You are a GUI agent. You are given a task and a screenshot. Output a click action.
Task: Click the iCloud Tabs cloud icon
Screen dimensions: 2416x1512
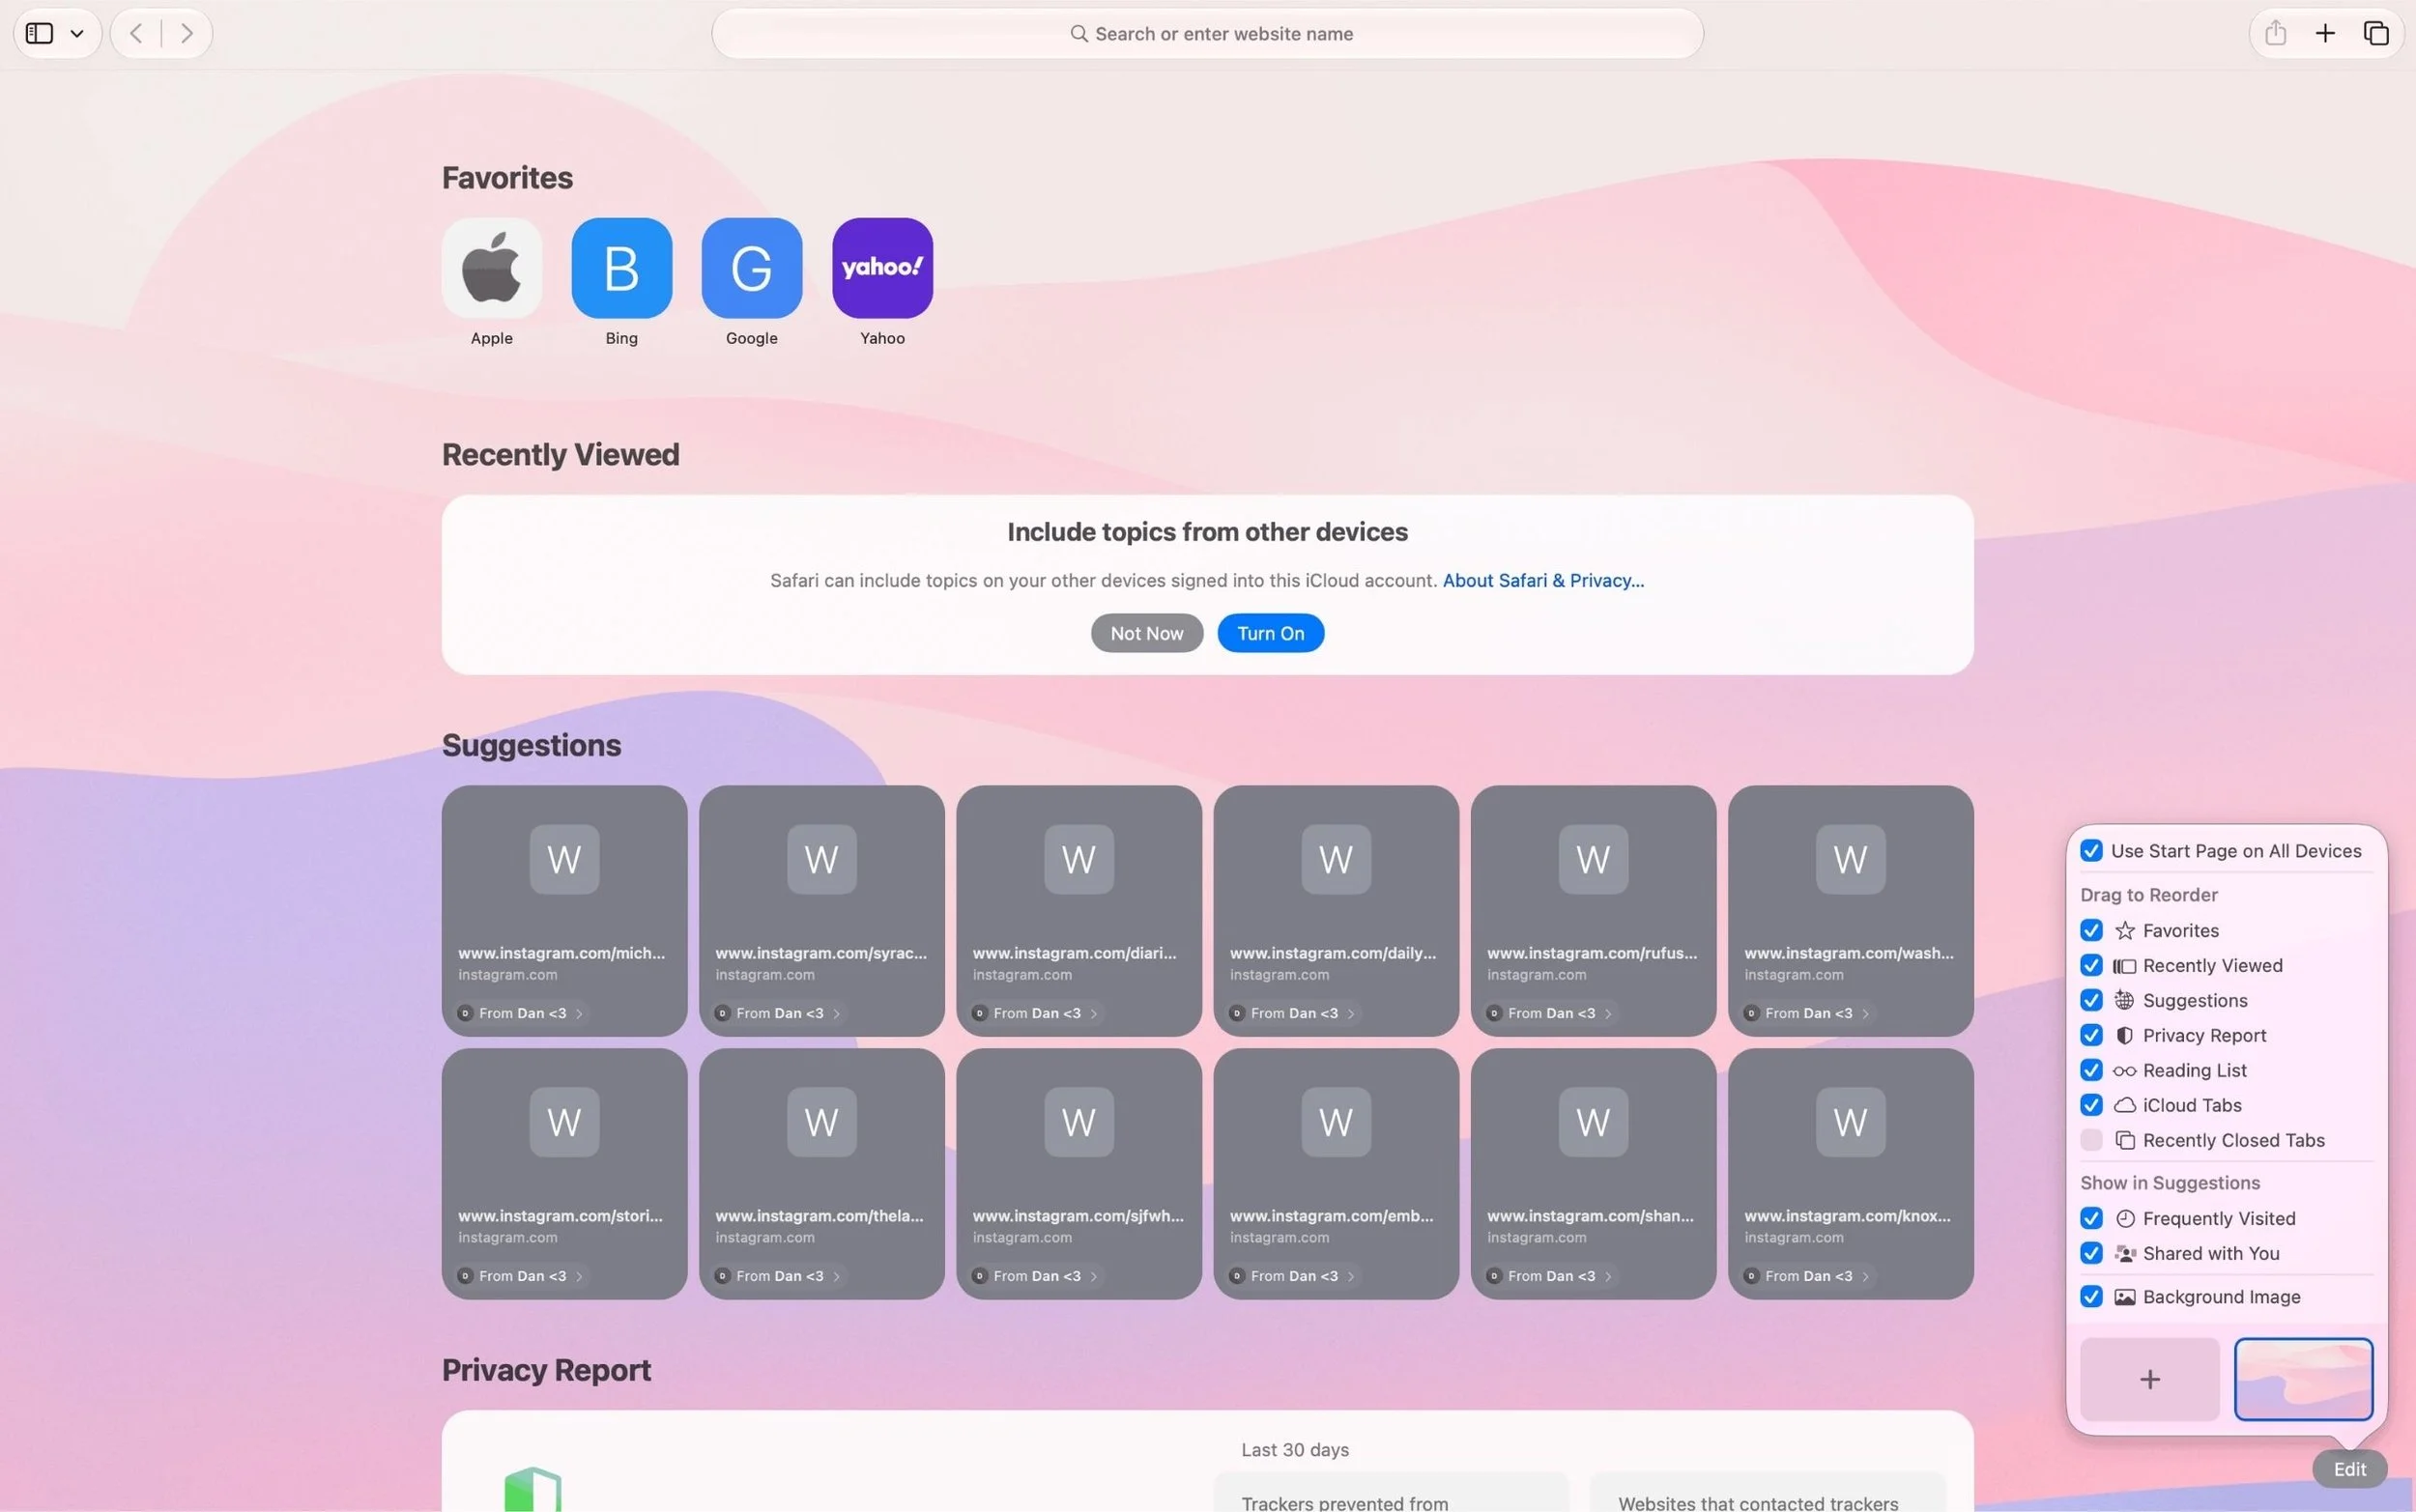click(x=2125, y=1105)
